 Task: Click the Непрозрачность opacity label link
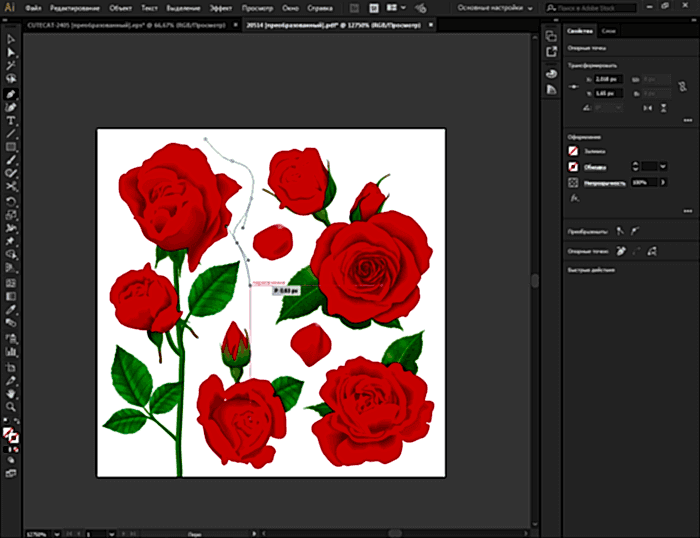pyautogui.click(x=605, y=183)
